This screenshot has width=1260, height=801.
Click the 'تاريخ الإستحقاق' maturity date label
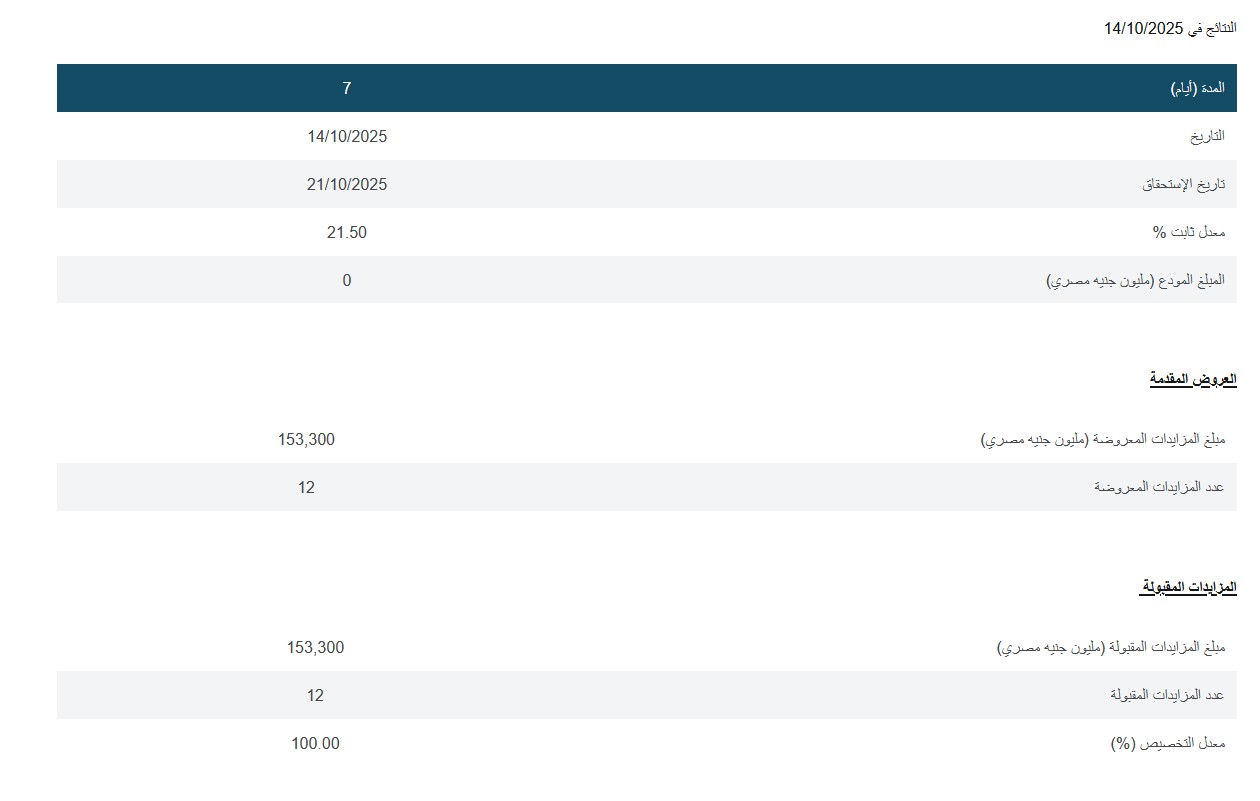[1183, 184]
